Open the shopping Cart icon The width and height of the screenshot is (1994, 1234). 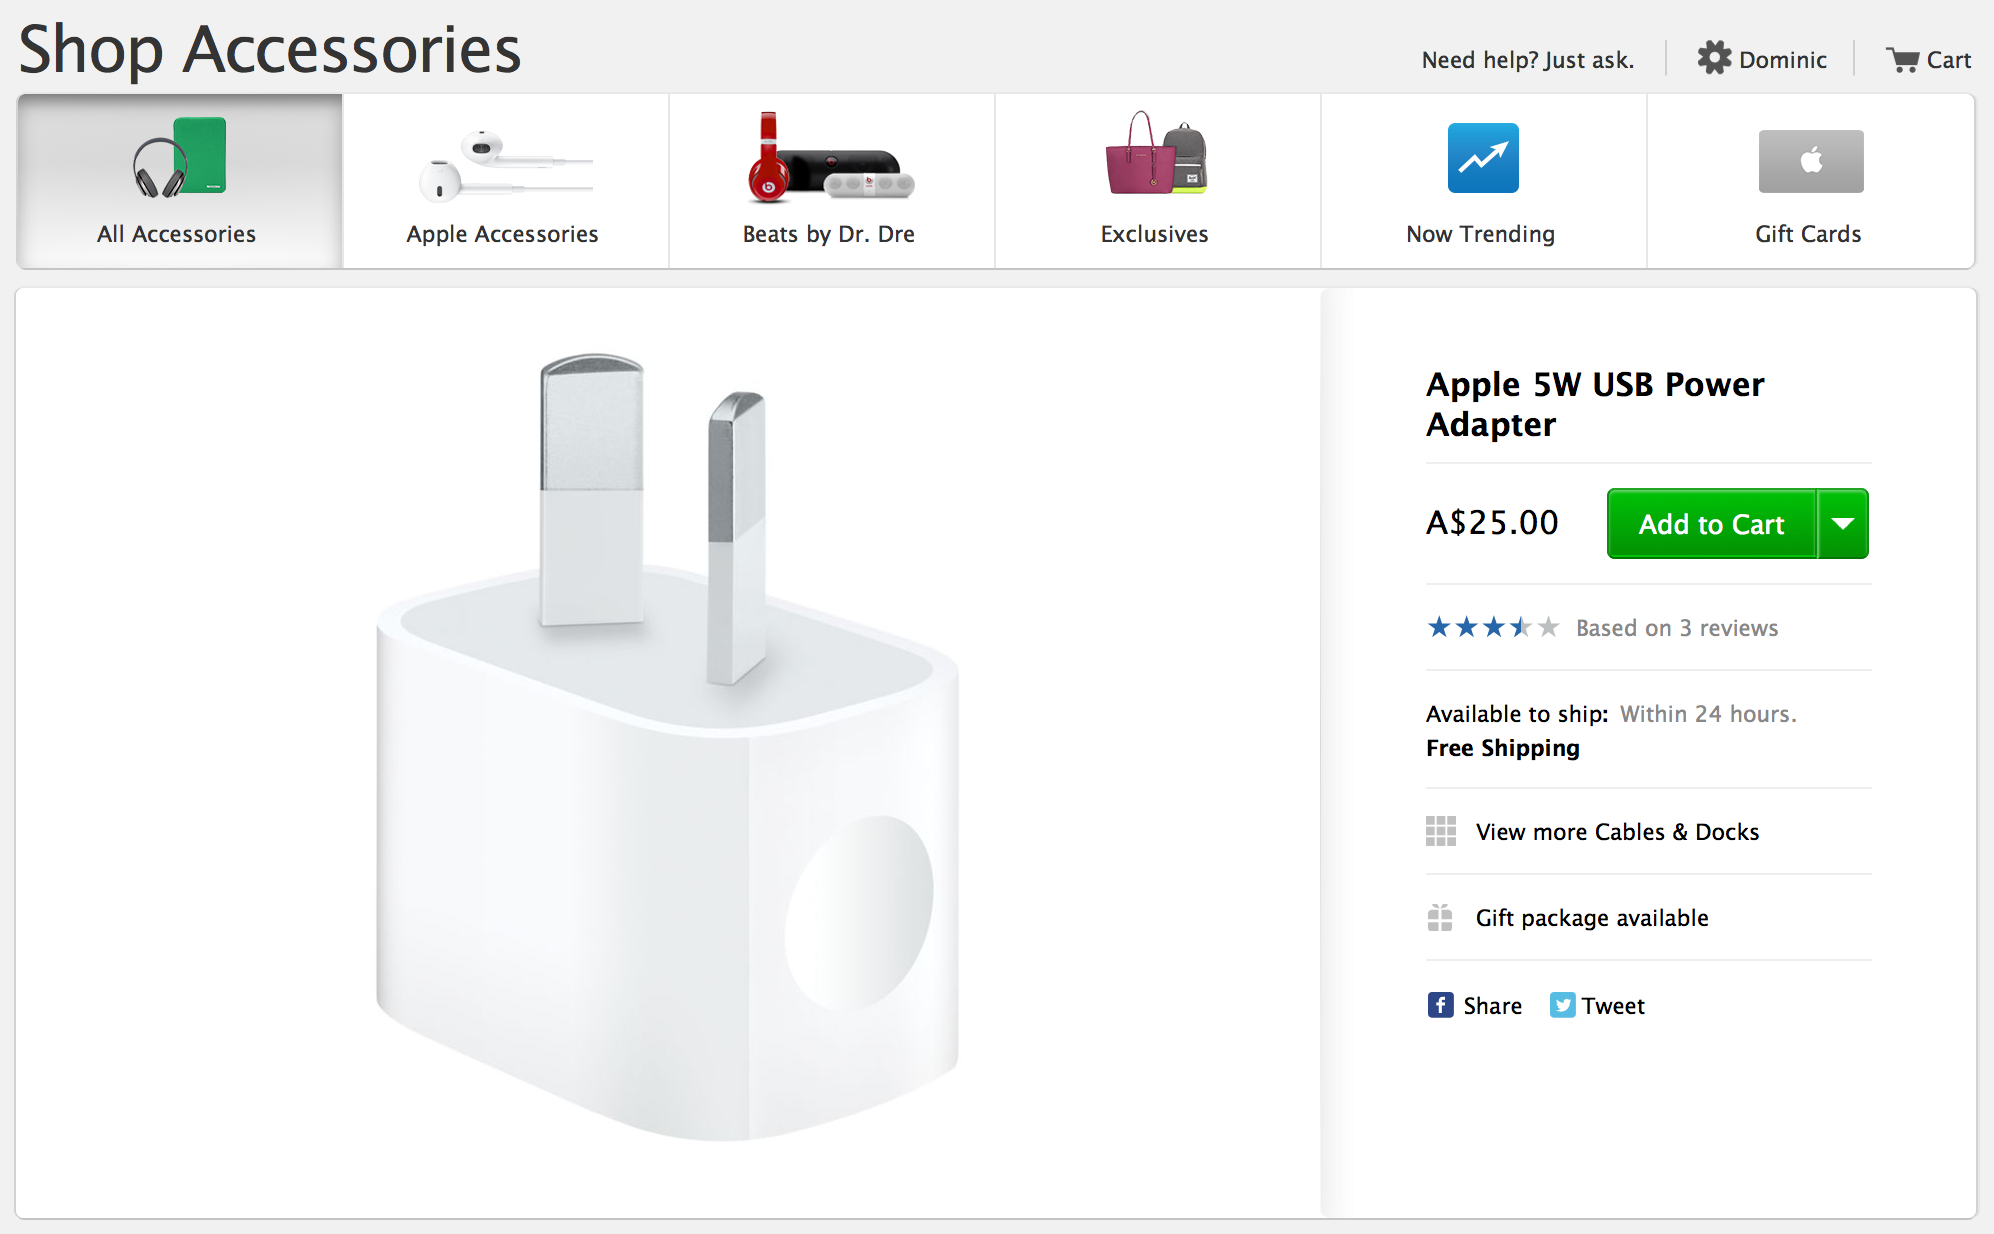pyautogui.click(x=1901, y=59)
